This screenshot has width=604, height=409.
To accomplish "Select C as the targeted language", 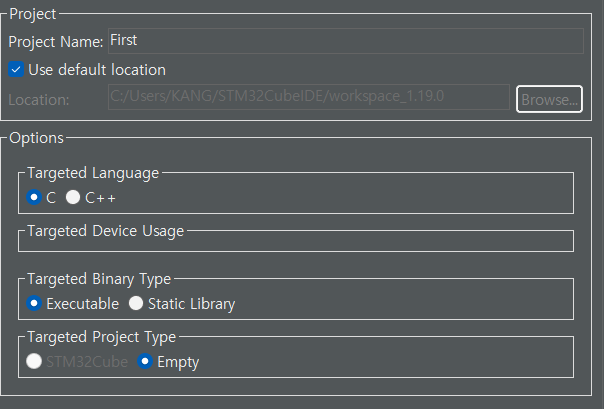I will pyautogui.click(x=34, y=197).
